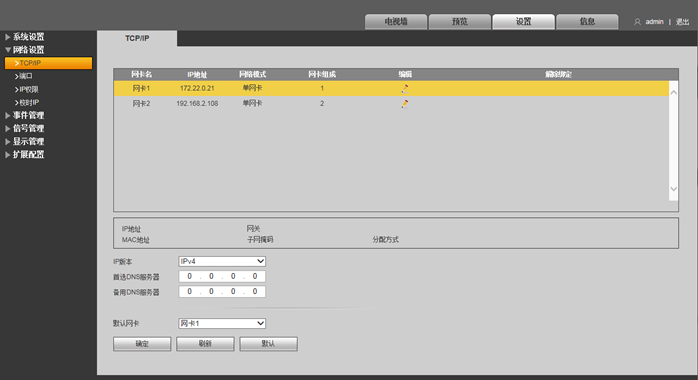This screenshot has width=698, height=380.
Task: Edit 网卡2 with the pencil icon
Action: pyautogui.click(x=405, y=104)
